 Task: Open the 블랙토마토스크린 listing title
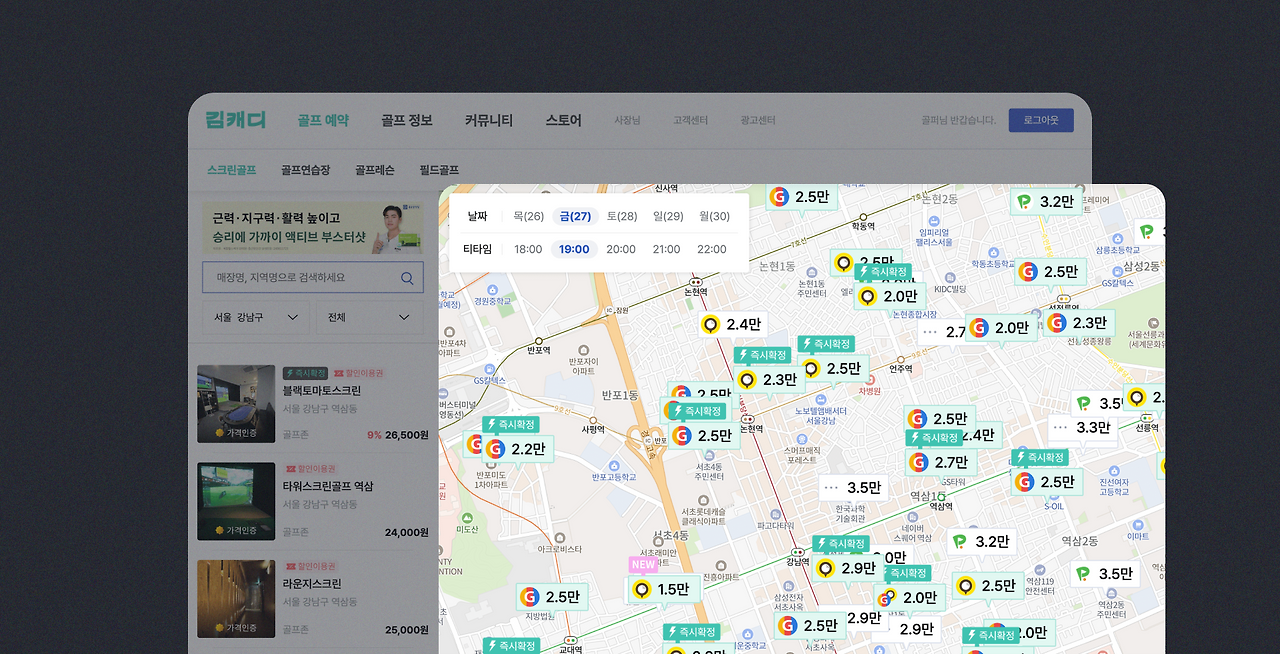(322, 391)
